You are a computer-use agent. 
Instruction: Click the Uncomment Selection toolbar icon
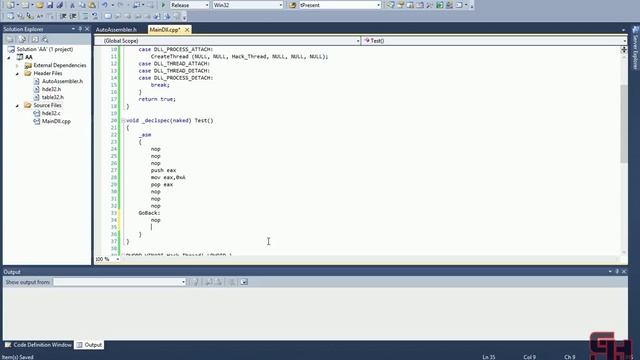pyautogui.click(x=95, y=16)
